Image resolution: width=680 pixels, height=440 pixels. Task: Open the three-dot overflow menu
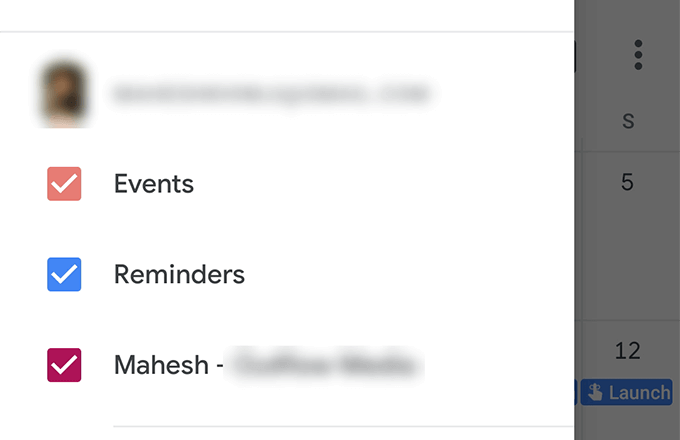[638, 55]
